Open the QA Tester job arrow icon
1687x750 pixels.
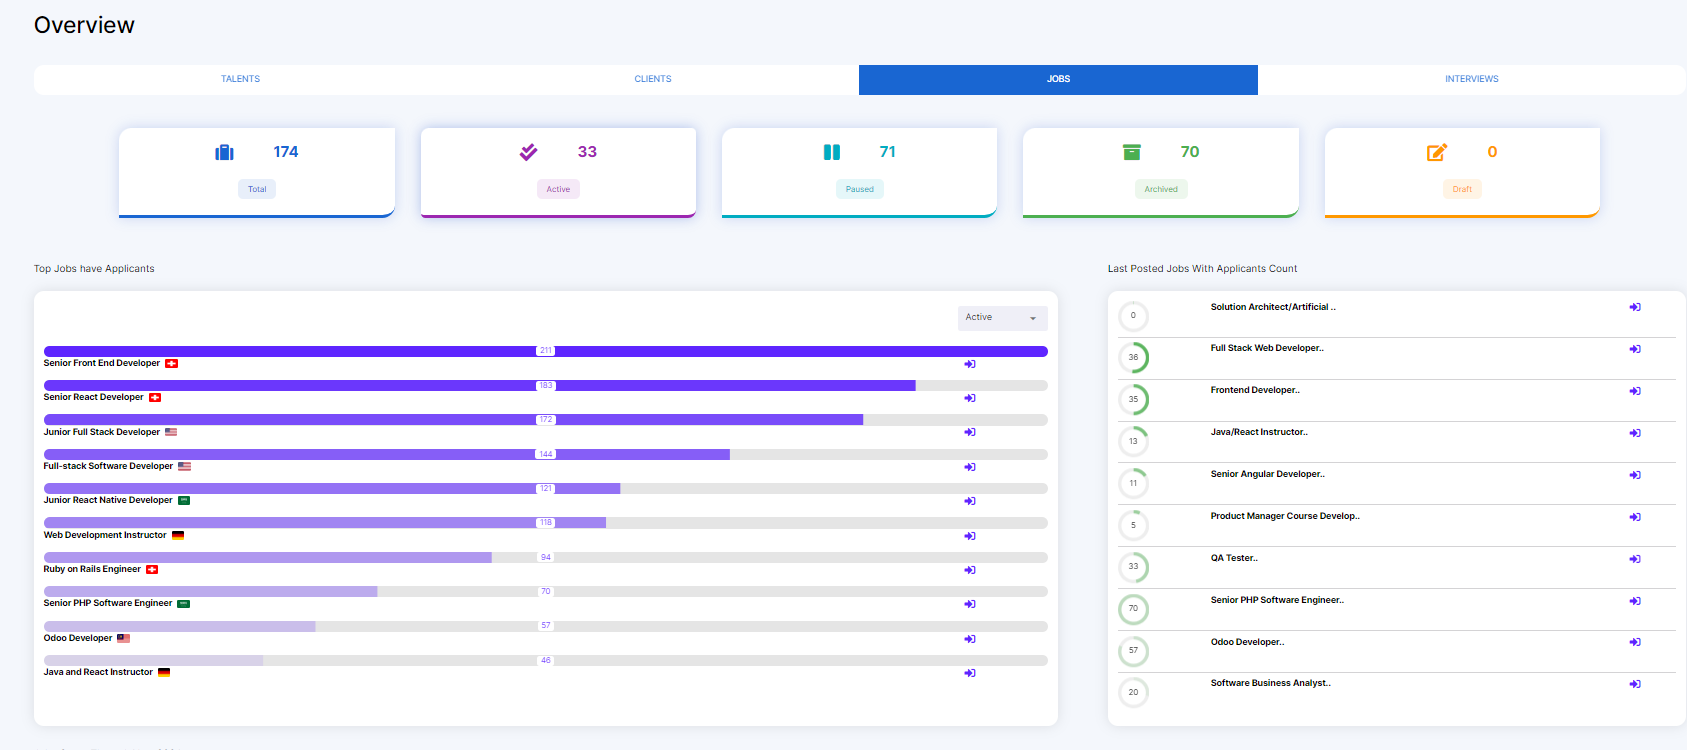coord(1634,559)
